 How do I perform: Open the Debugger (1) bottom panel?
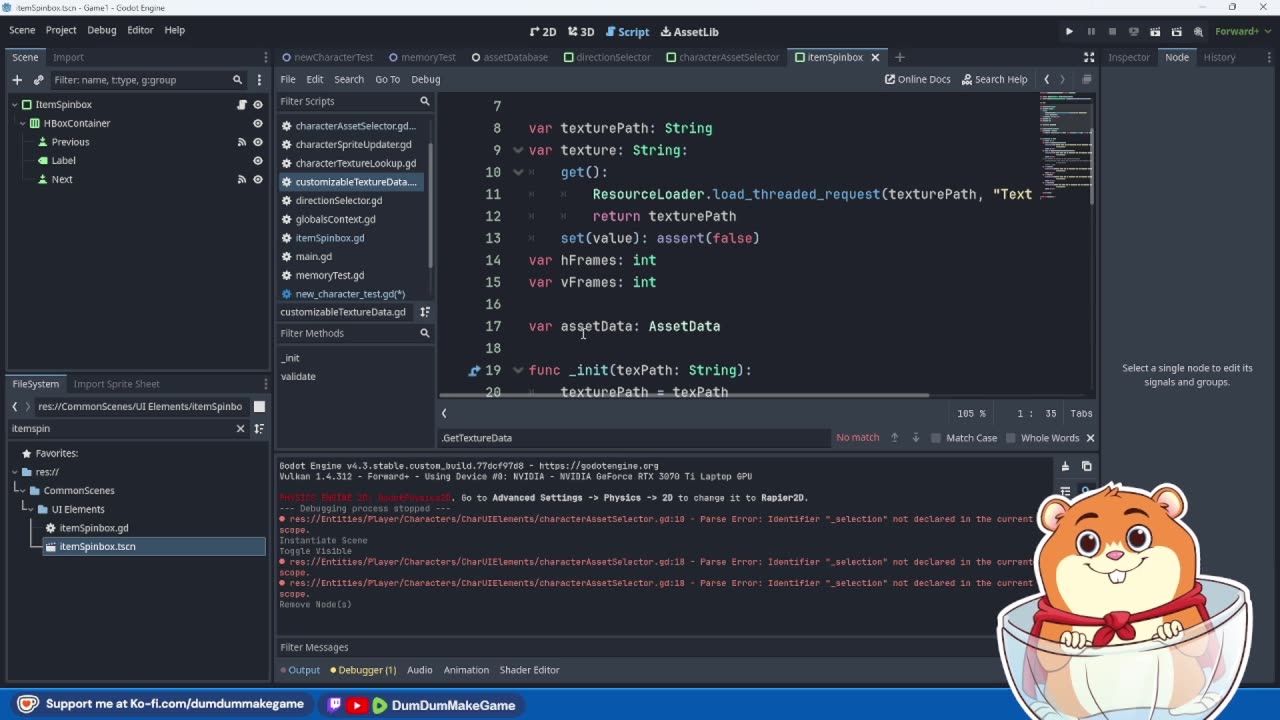coord(363,670)
